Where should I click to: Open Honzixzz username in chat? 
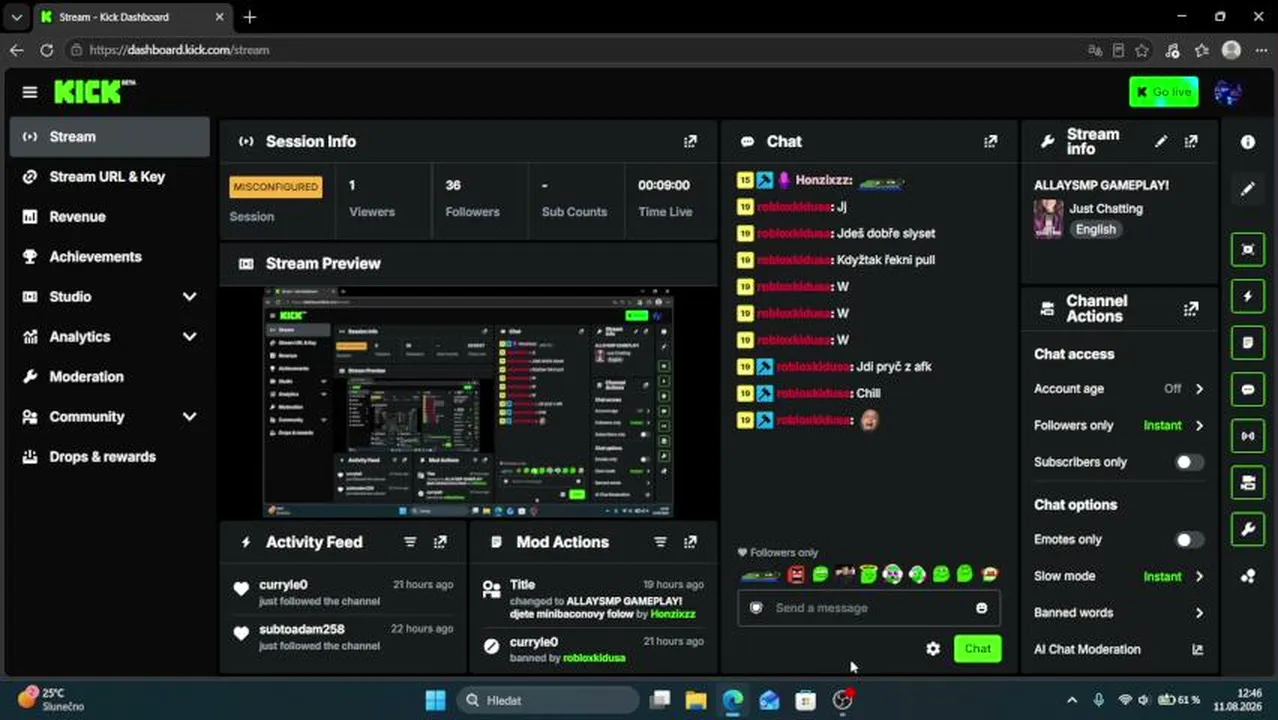pyautogui.click(x=823, y=181)
